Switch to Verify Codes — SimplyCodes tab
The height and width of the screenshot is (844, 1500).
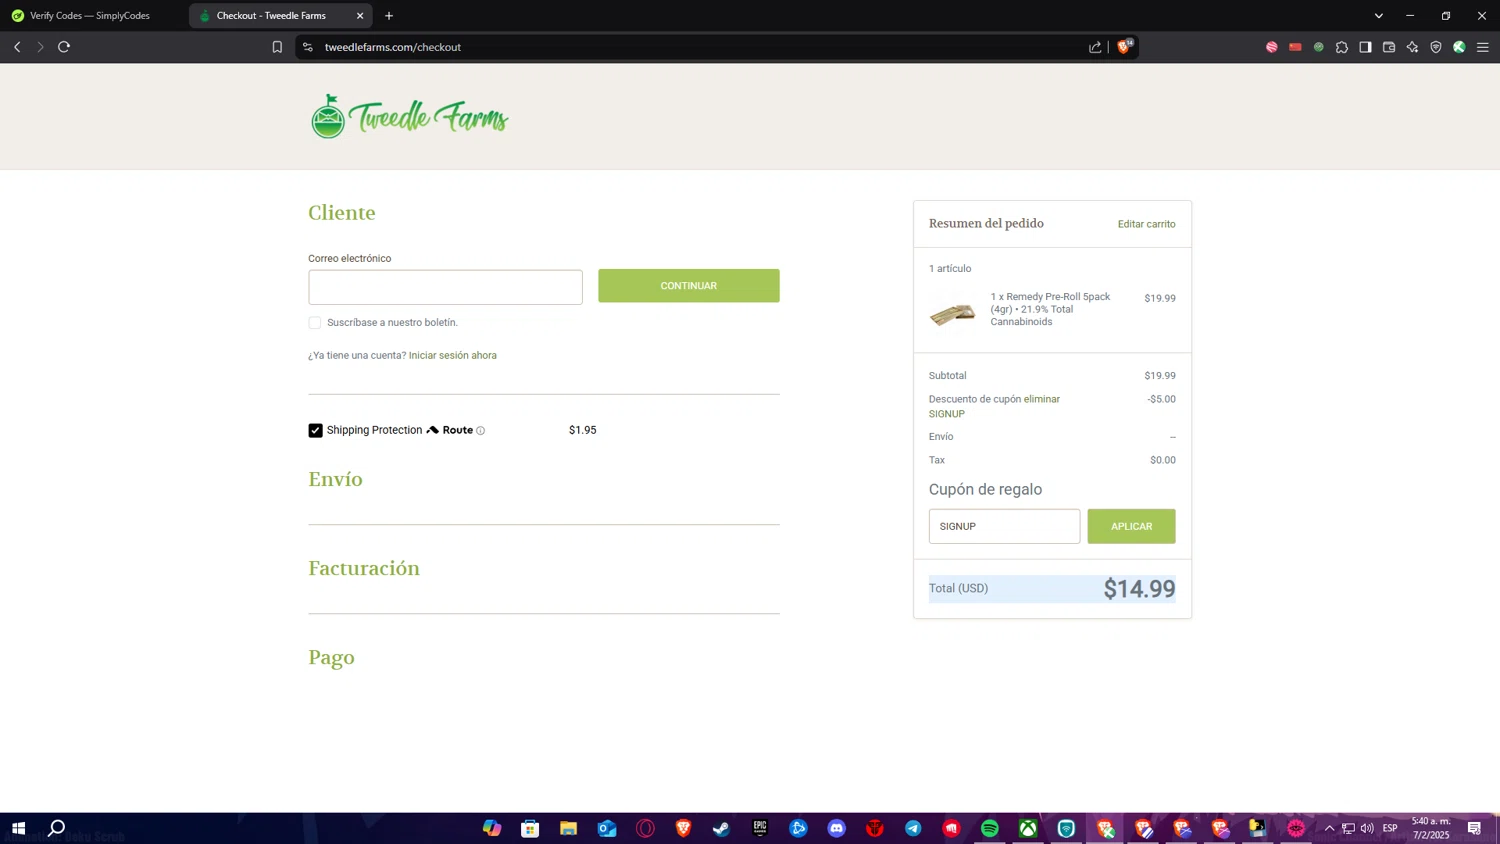point(90,16)
